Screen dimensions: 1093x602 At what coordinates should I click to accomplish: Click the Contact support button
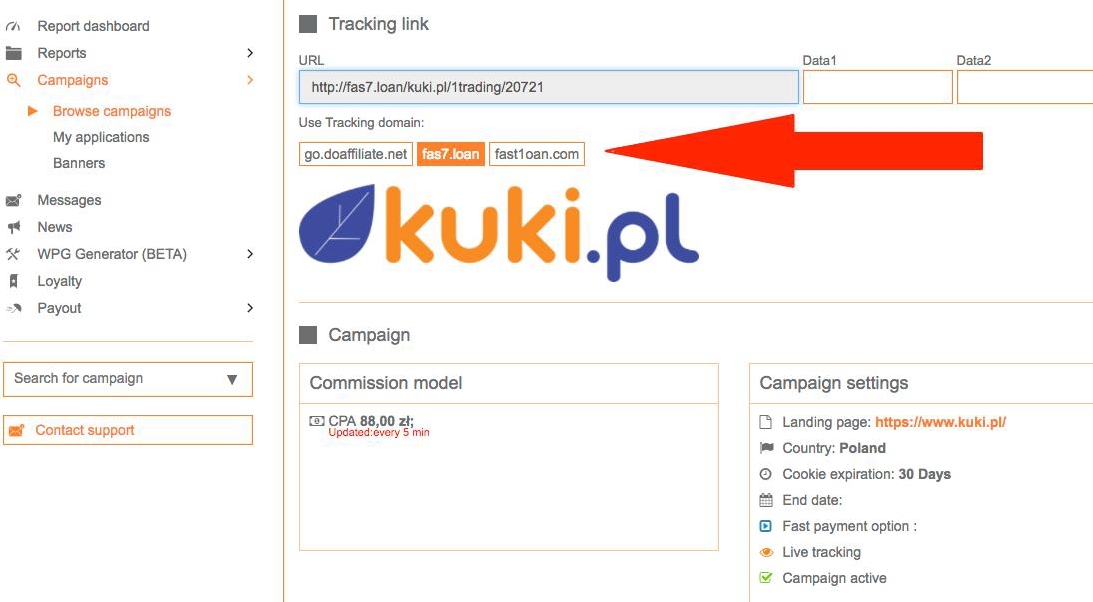pyautogui.click(x=128, y=430)
